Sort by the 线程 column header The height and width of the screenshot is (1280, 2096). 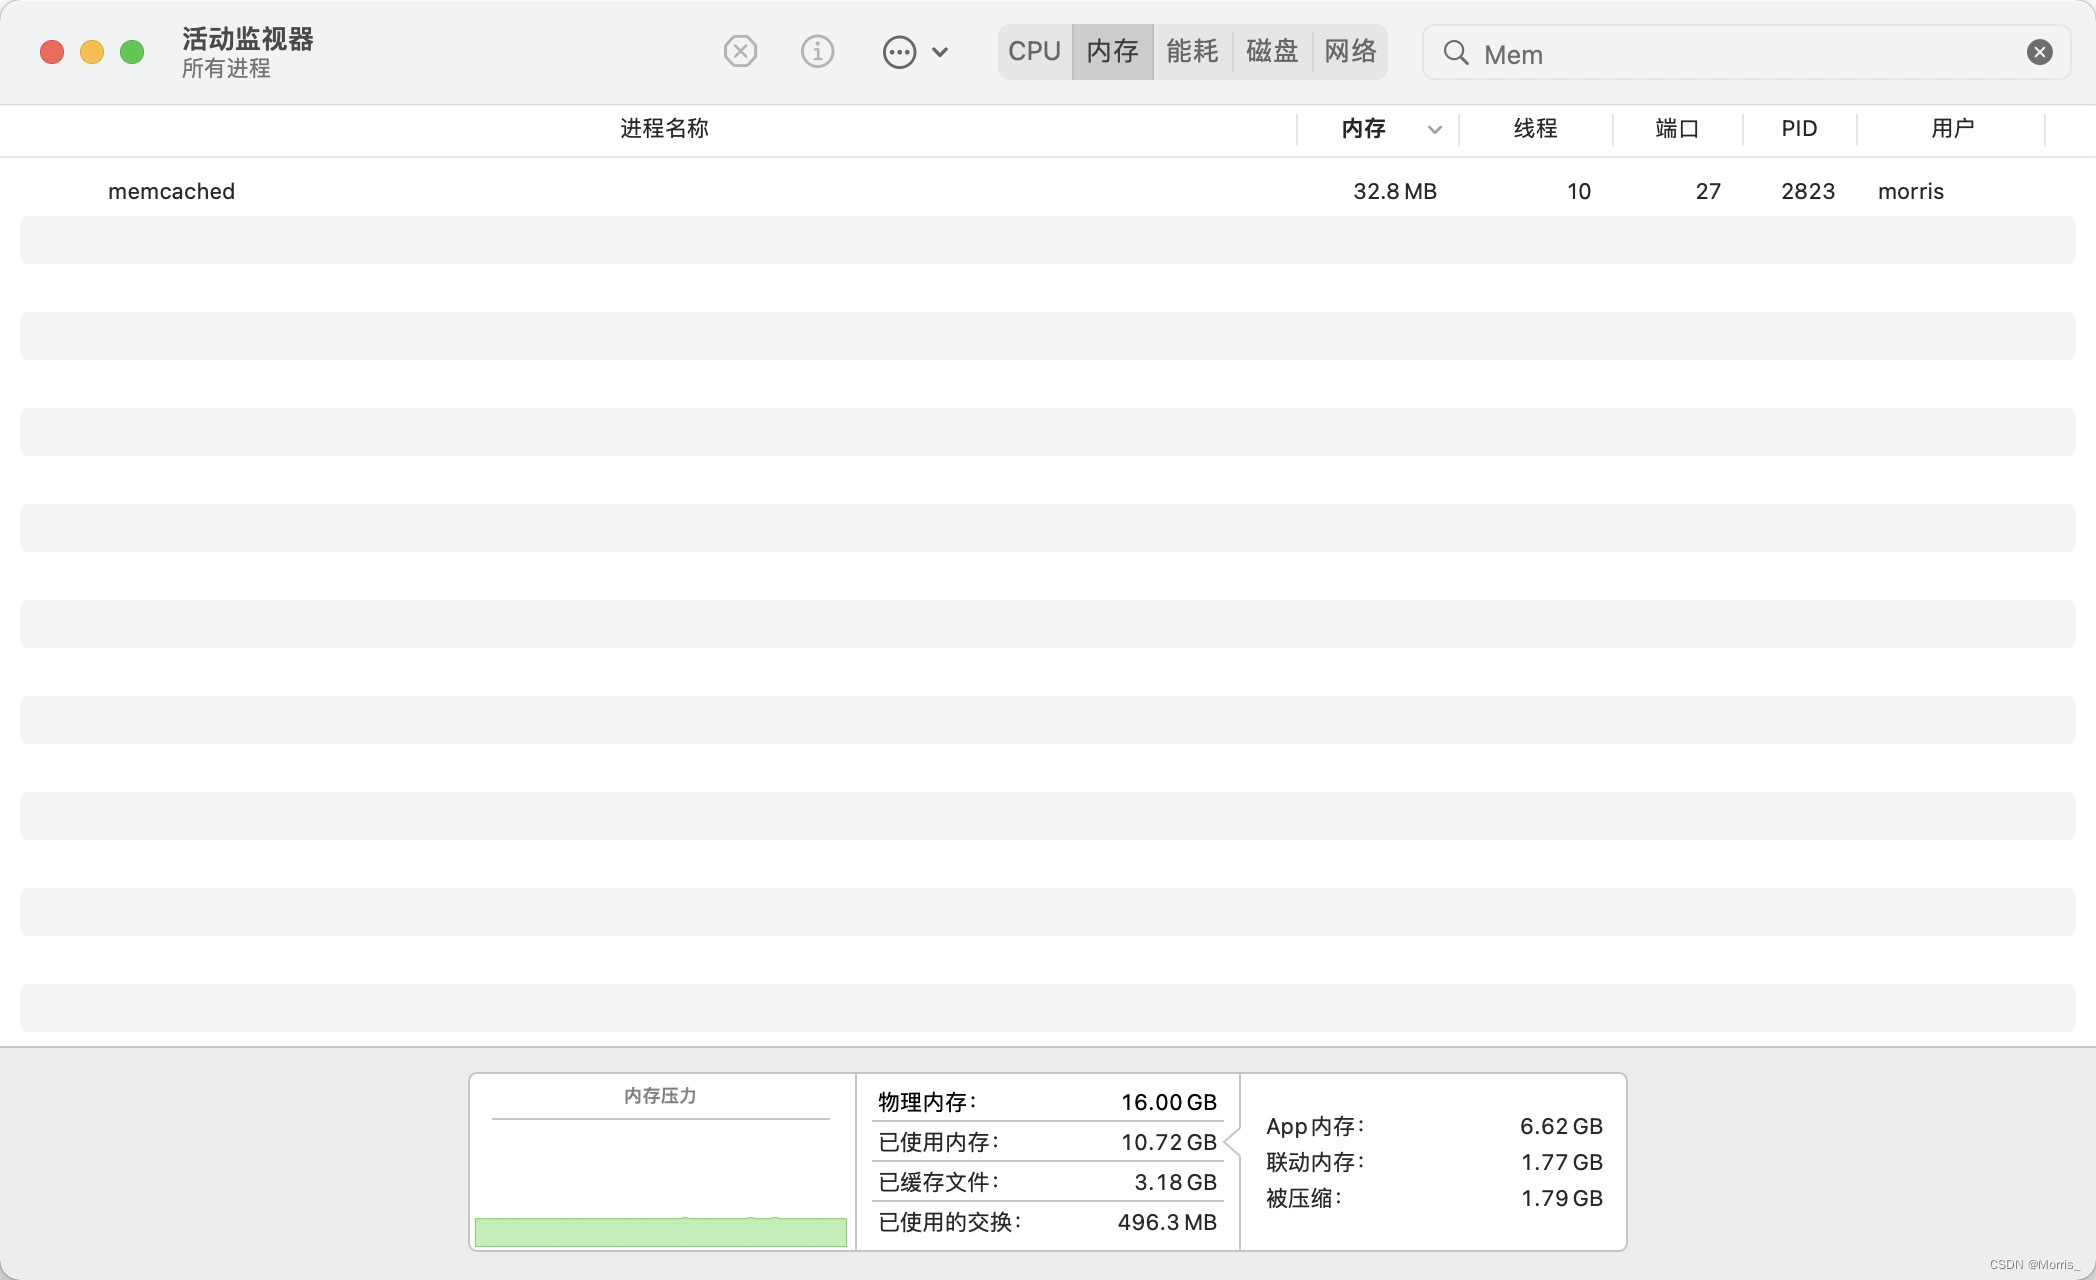[1535, 129]
